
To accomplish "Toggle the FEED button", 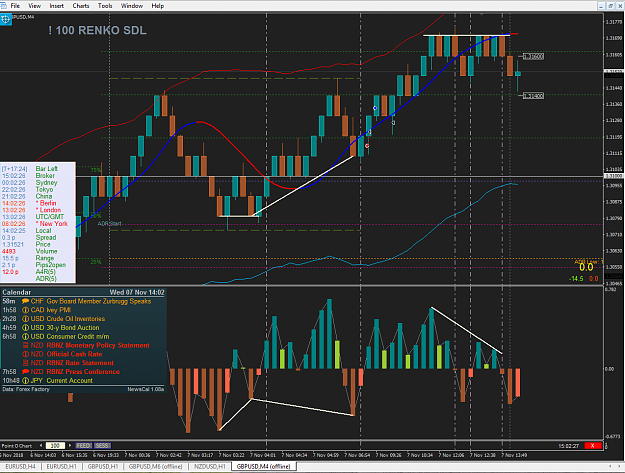I will click(84, 446).
